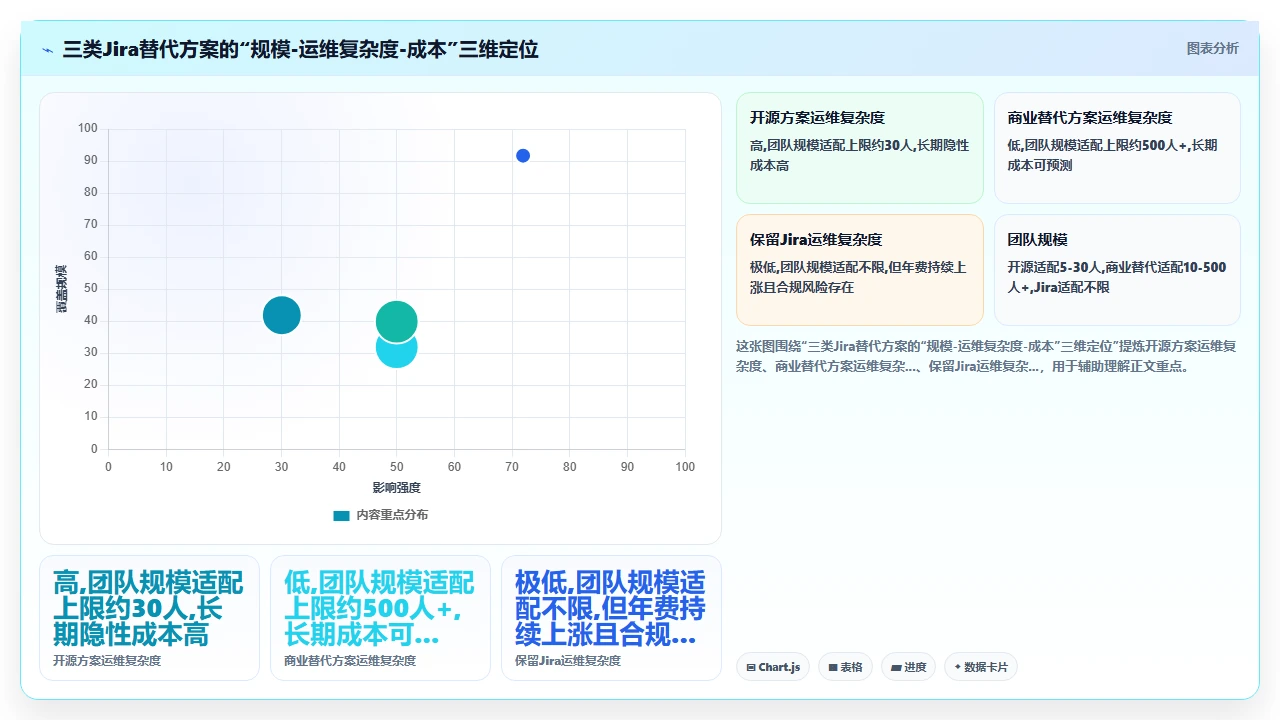
Task: Click the y-axis tick label 100
Action: [88, 128]
